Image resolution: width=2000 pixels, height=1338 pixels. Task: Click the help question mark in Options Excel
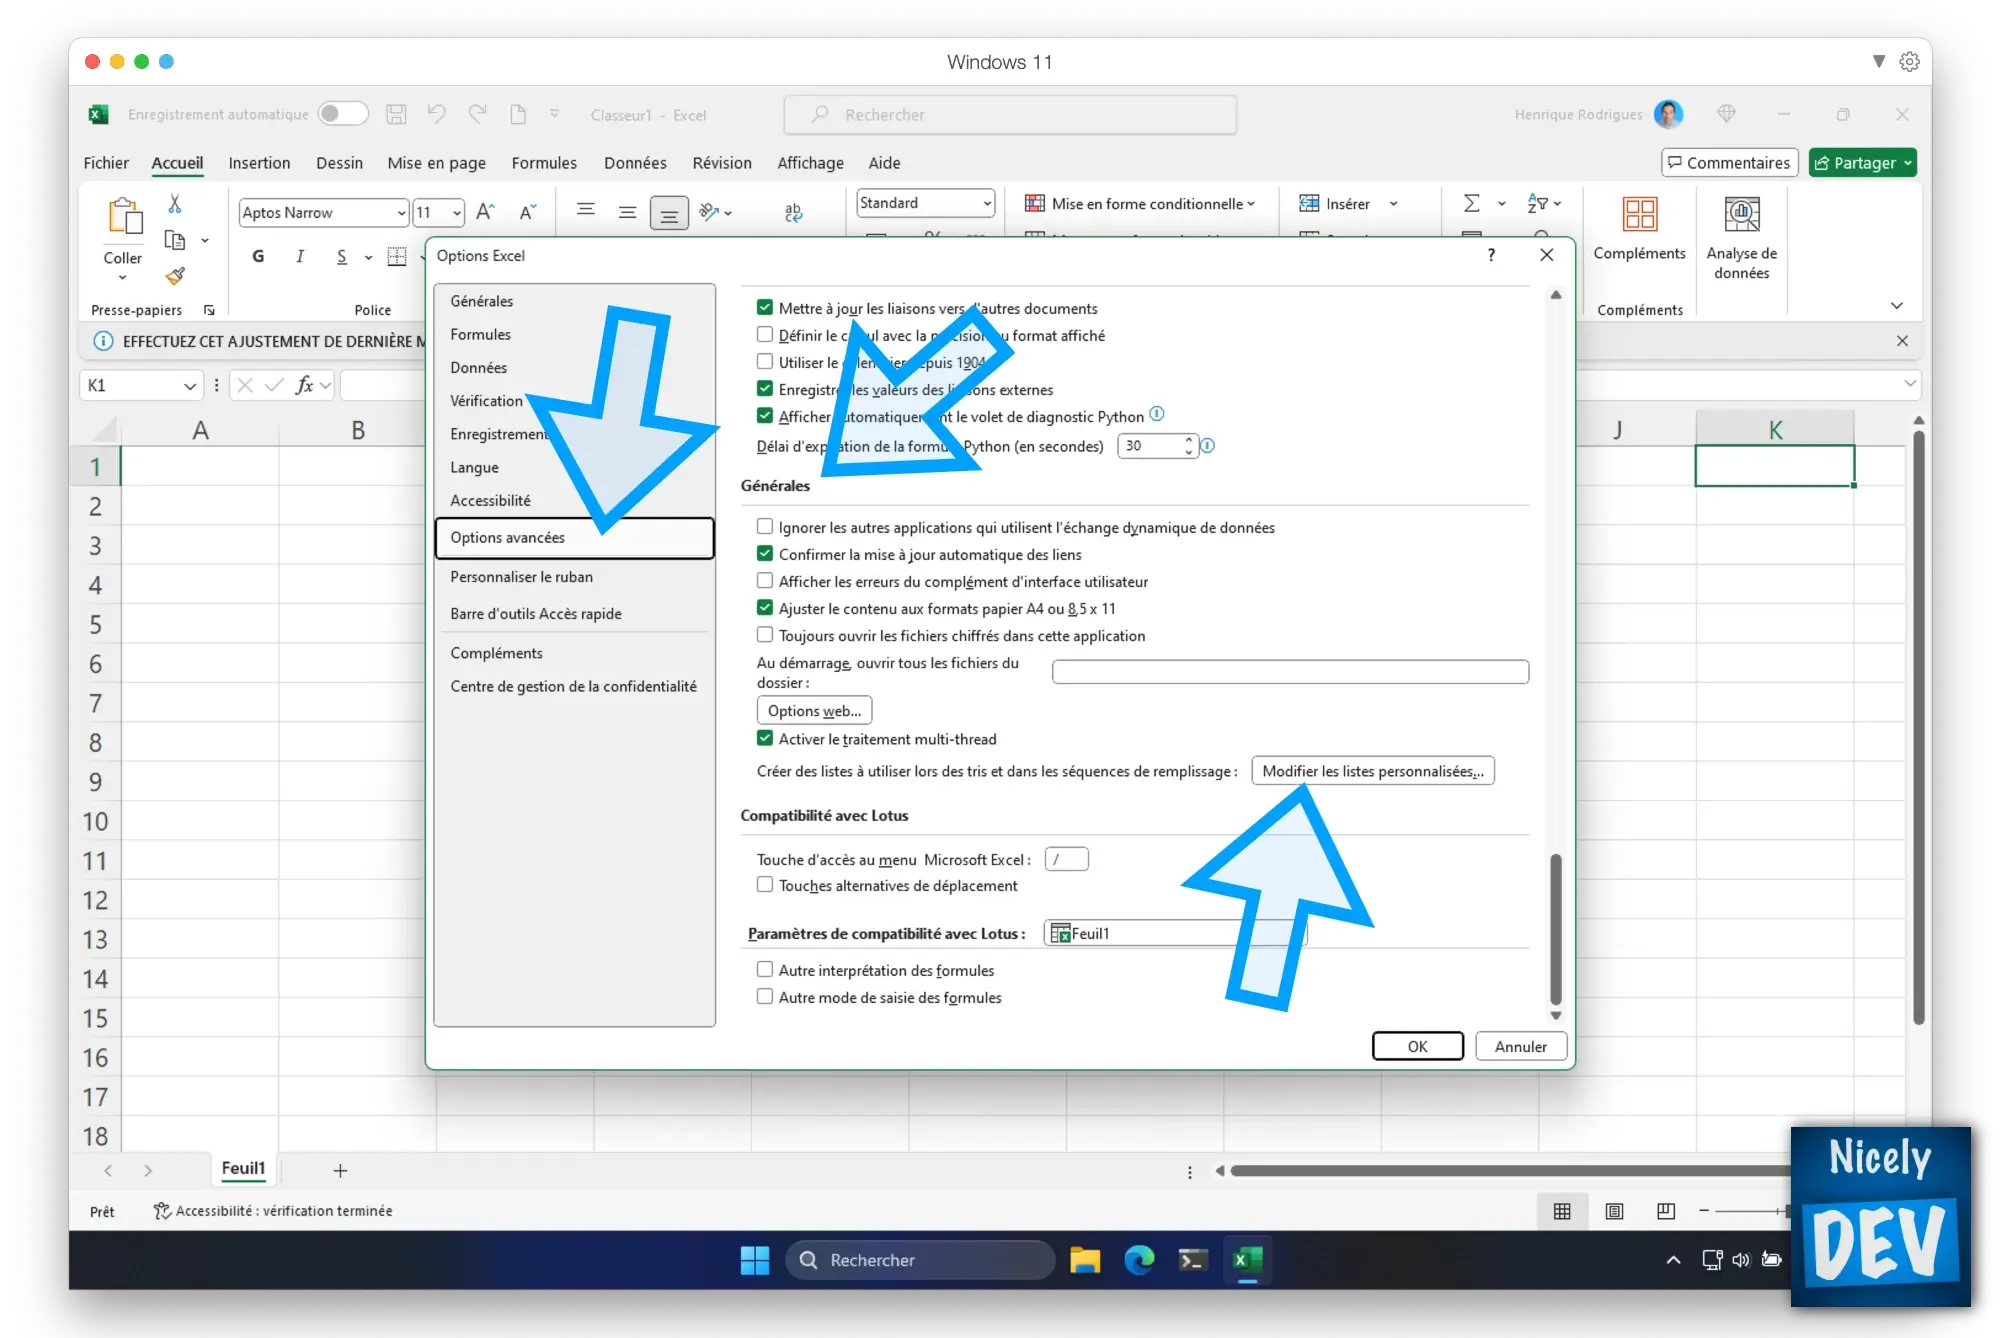[x=1491, y=255]
